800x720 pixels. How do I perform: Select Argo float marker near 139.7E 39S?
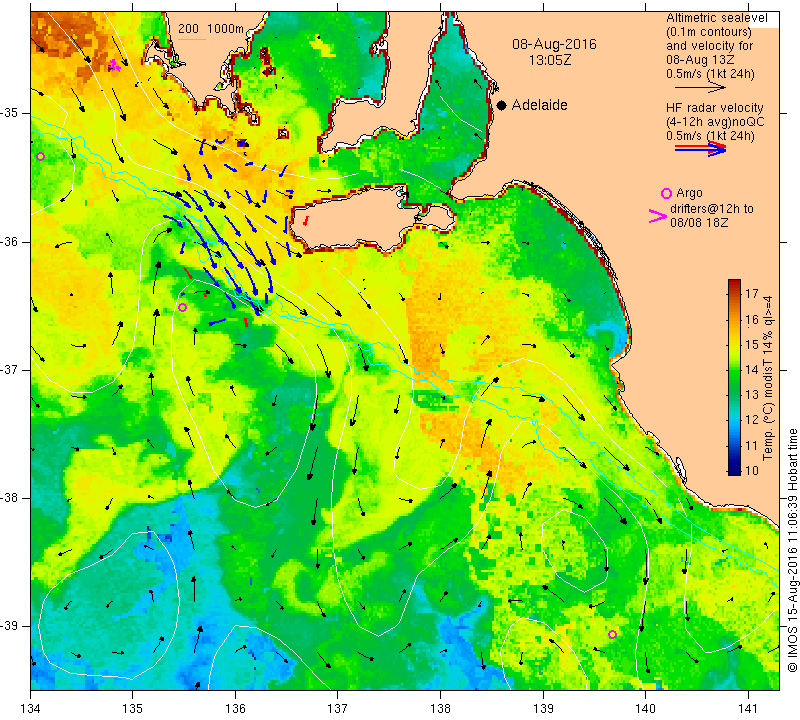tap(612, 634)
